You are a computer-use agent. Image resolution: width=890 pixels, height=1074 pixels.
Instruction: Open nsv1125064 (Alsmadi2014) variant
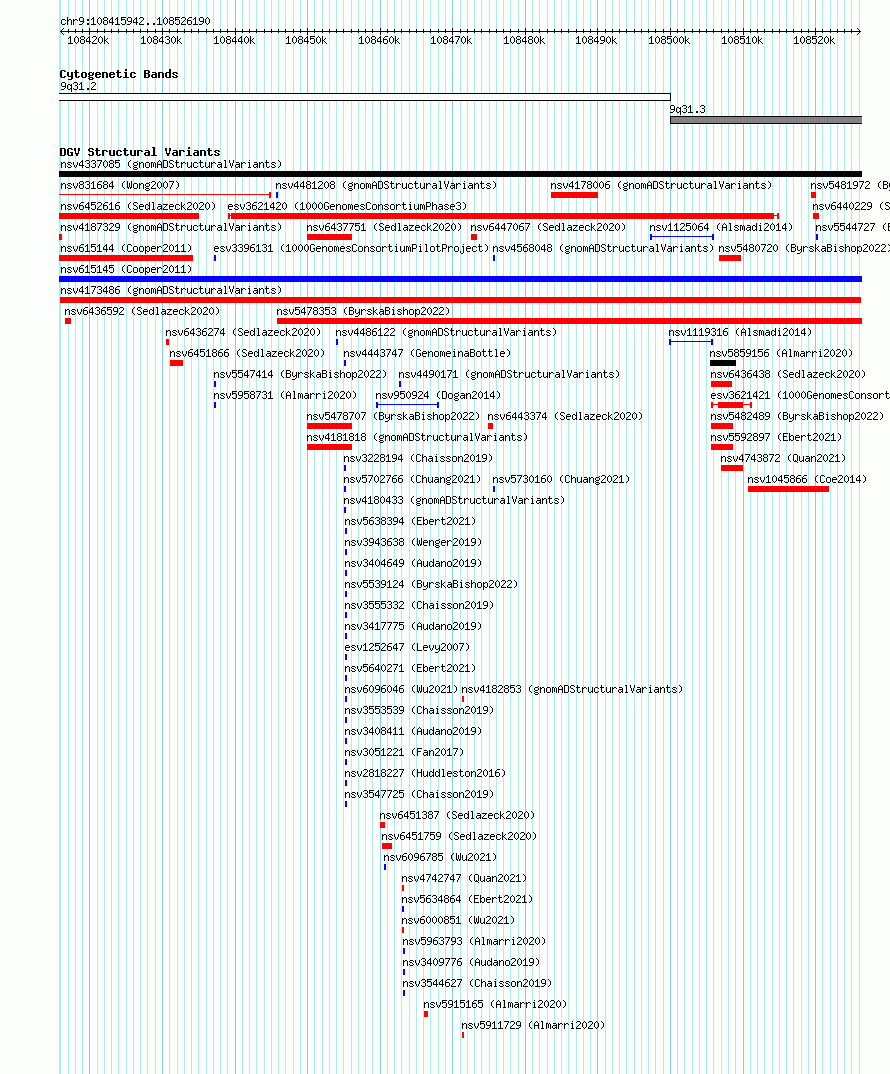721,227
